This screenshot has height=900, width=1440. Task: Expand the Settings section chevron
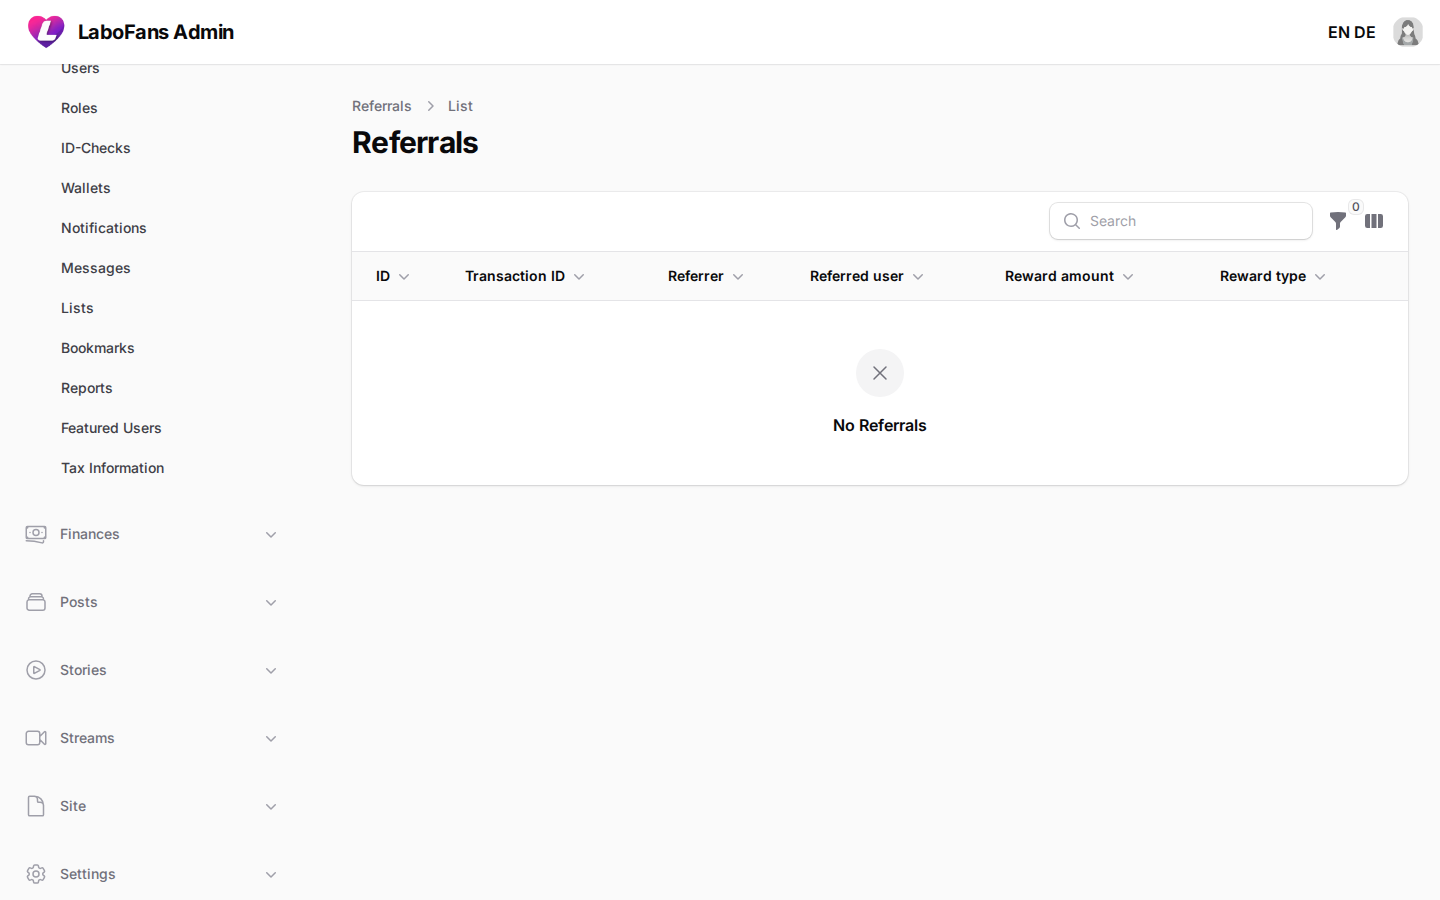coord(271,875)
